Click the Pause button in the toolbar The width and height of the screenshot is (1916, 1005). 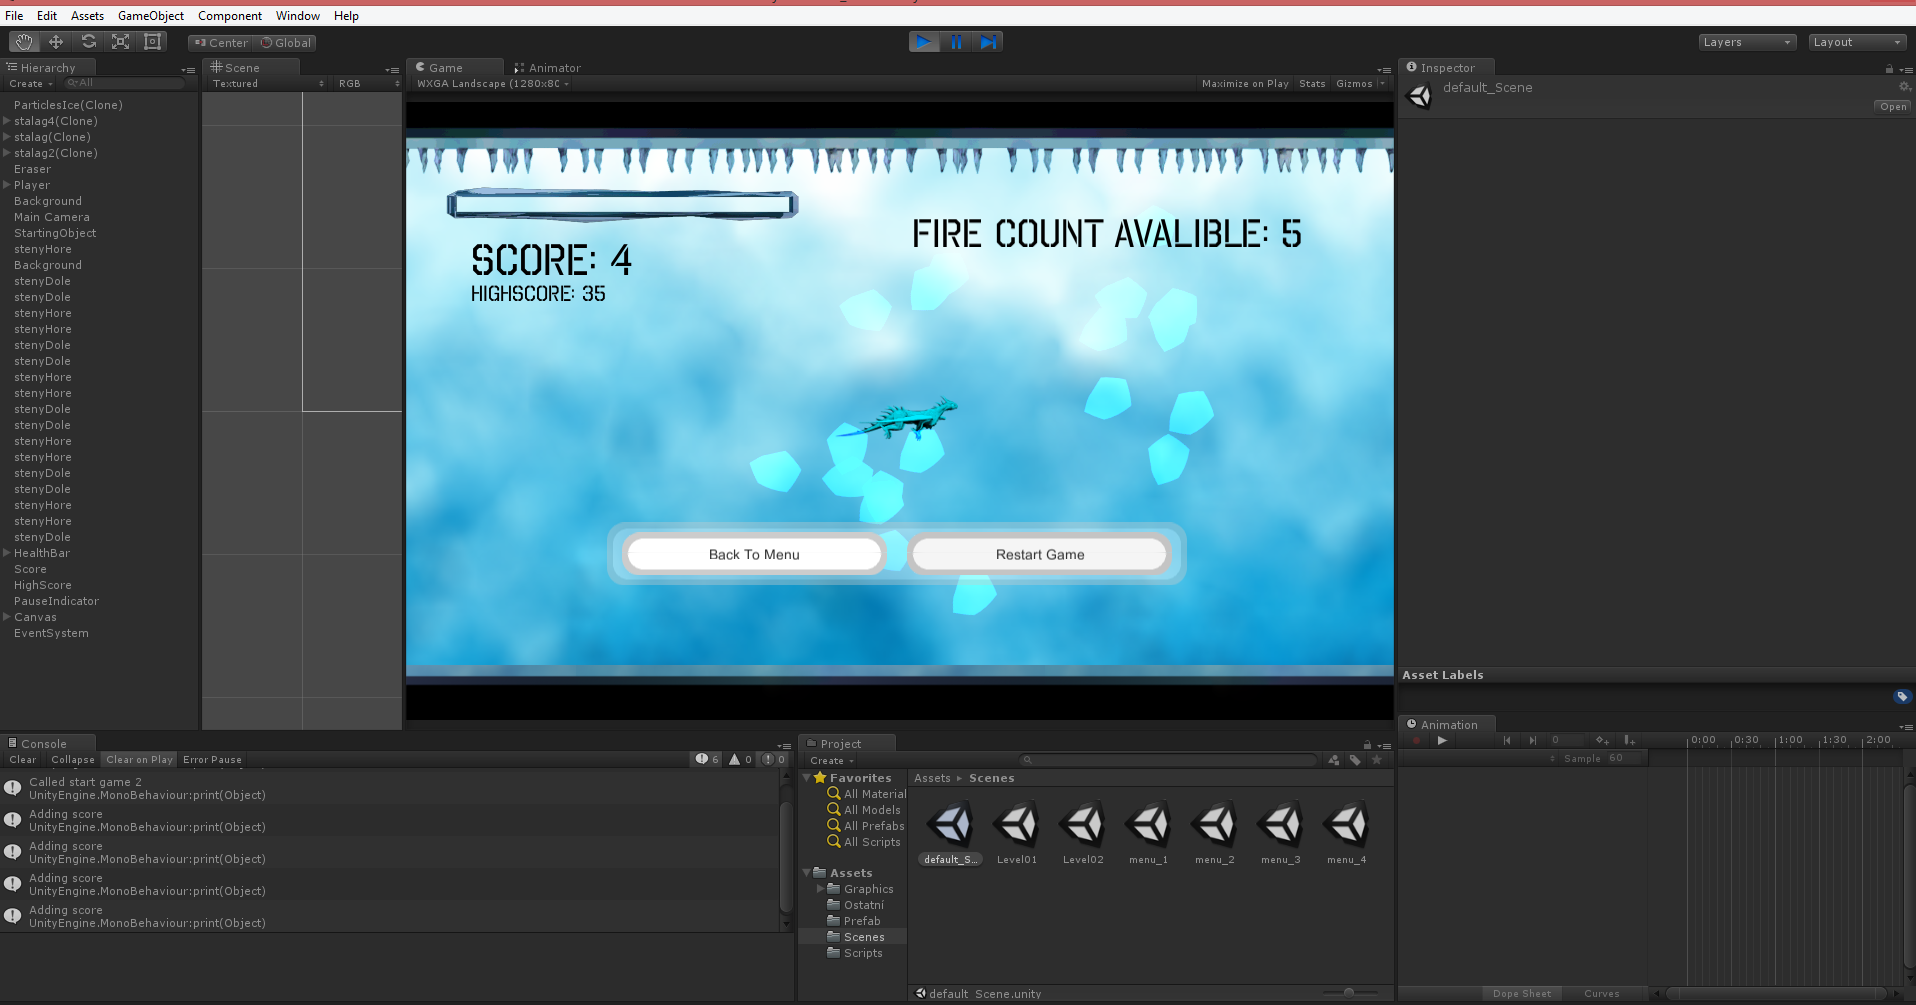[956, 42]
